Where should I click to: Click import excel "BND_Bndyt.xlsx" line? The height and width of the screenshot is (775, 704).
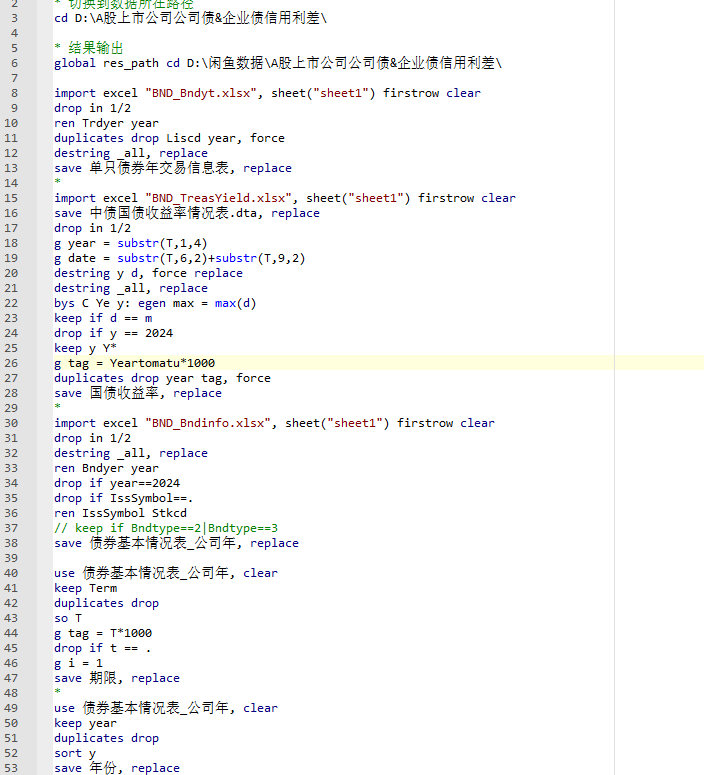tap(267, 93)
